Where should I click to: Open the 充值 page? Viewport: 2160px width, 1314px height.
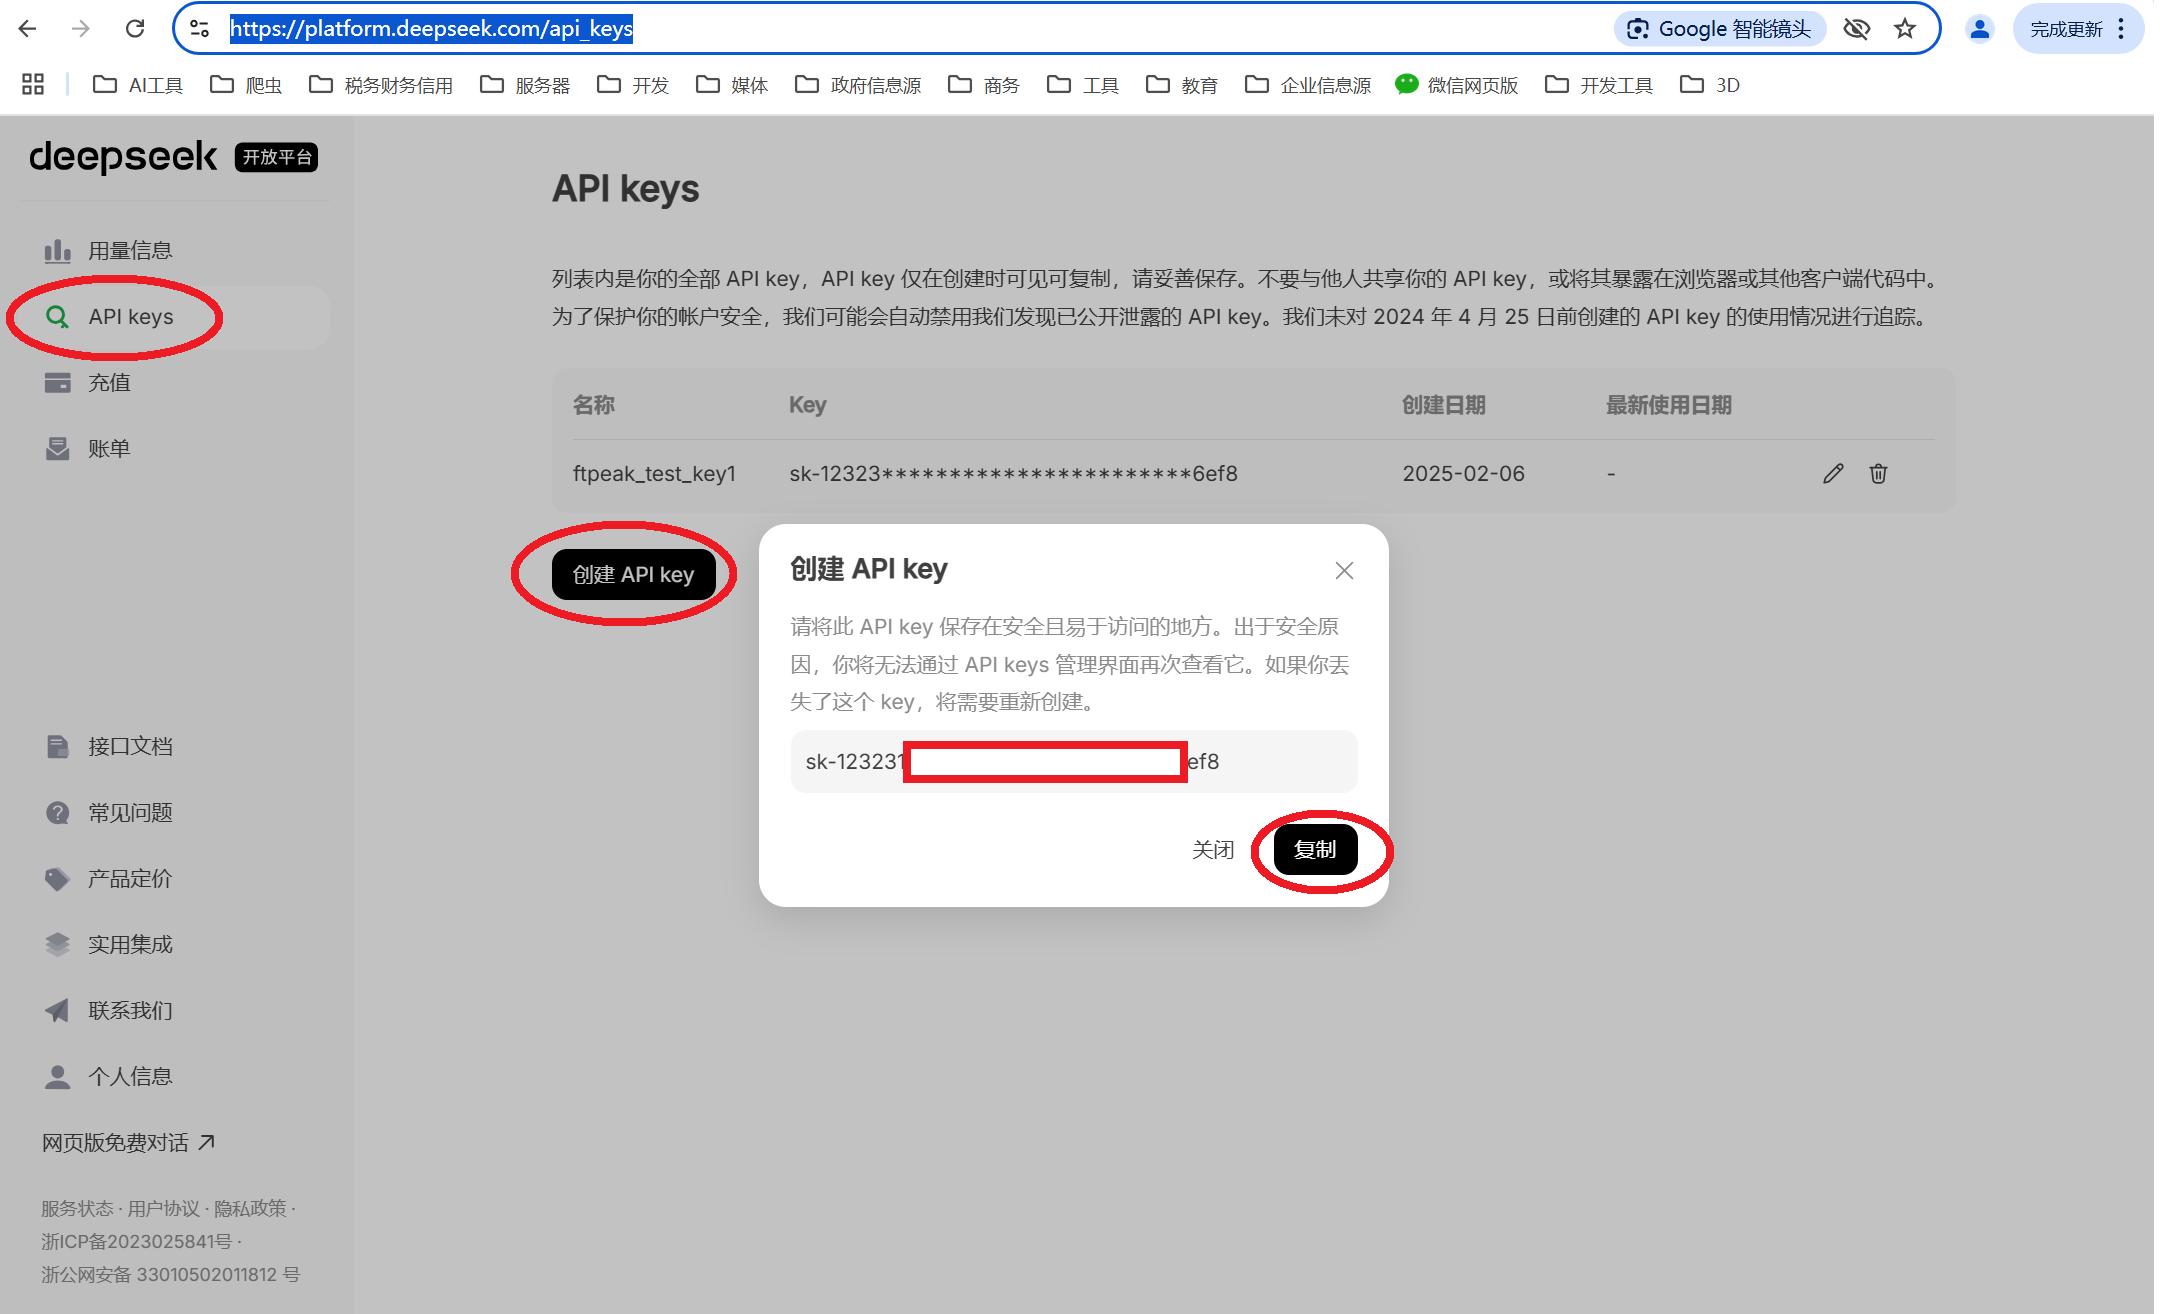click(109, 383)
